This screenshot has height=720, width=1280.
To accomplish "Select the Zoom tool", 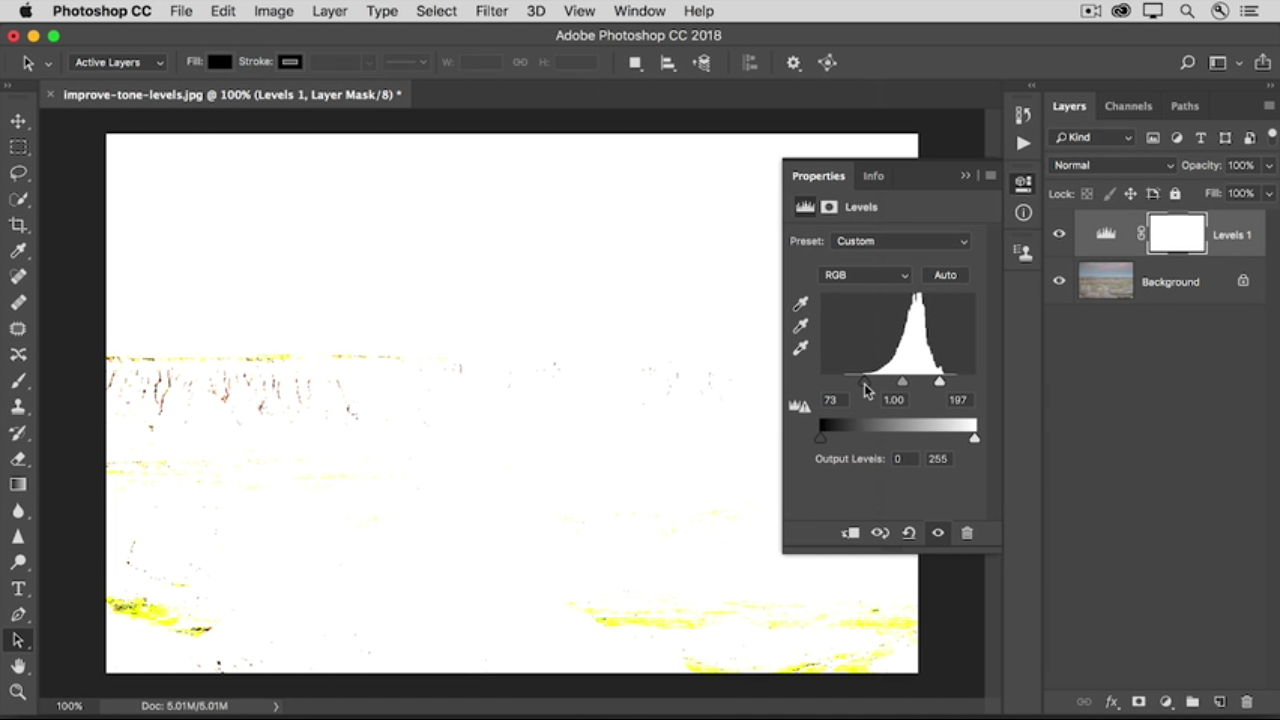I will coord(18,692).
